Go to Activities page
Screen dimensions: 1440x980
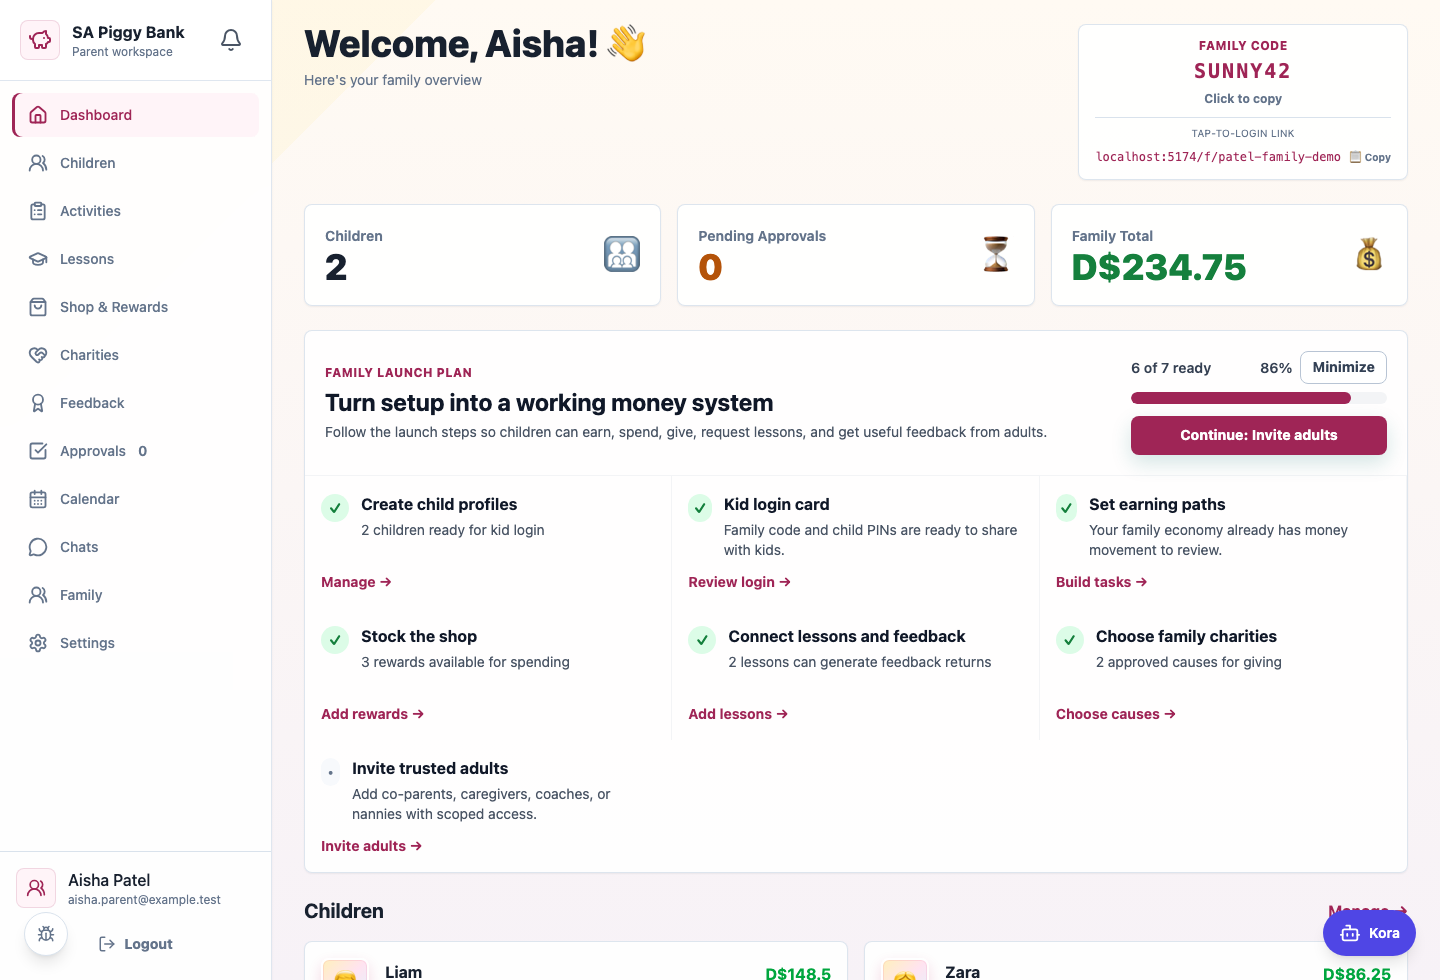pyautogui.click(x=136, y=211)
